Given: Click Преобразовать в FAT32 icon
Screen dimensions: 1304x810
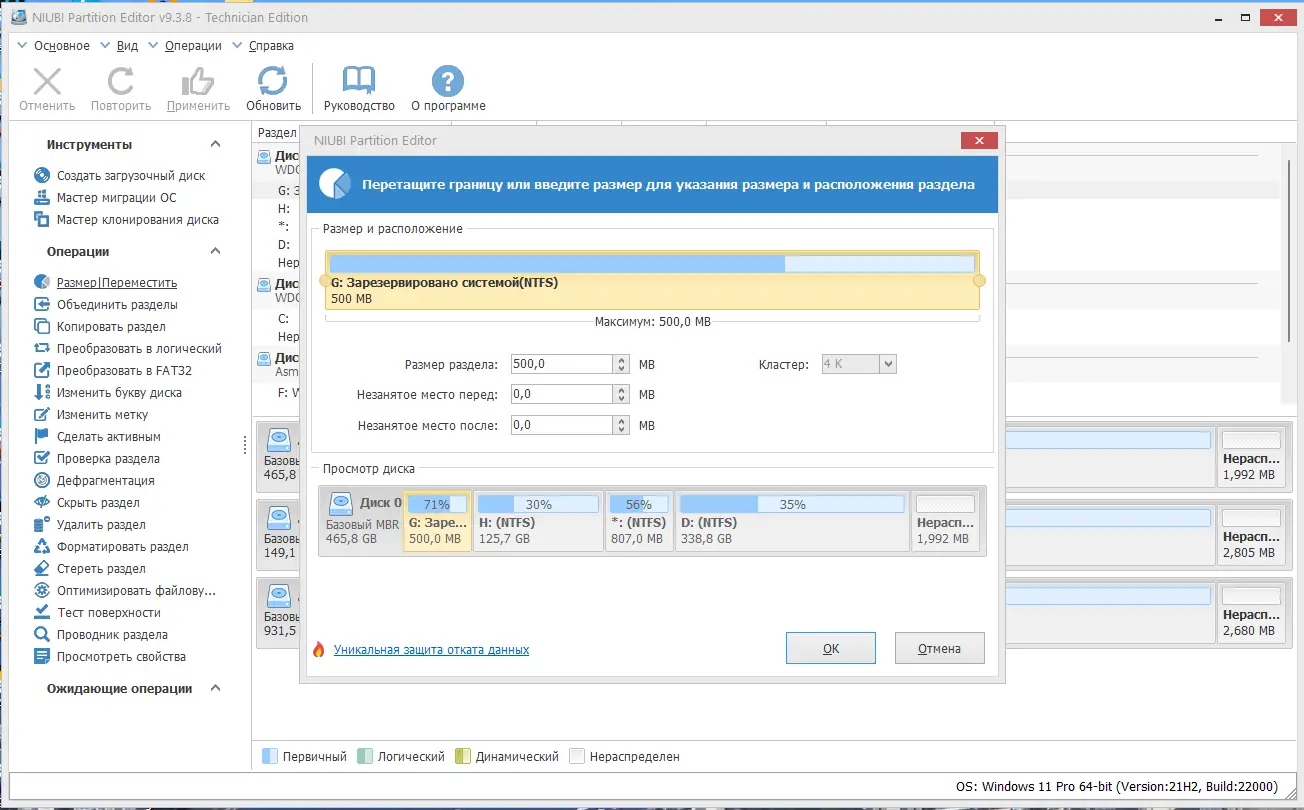Looking at the screenshot, I should pyautogui.click(x=42, y=370).
